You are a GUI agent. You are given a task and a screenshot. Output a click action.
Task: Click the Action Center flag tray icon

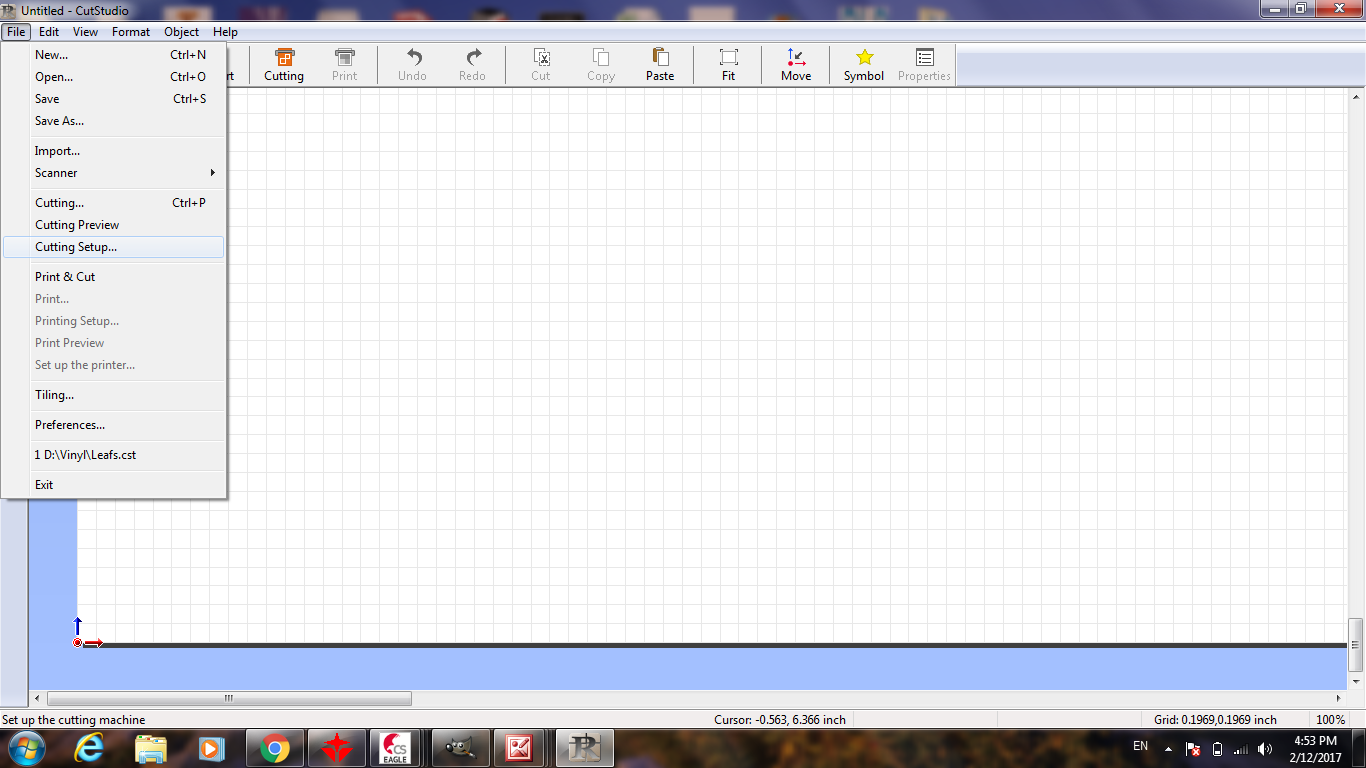click(x=1193, y=749)
